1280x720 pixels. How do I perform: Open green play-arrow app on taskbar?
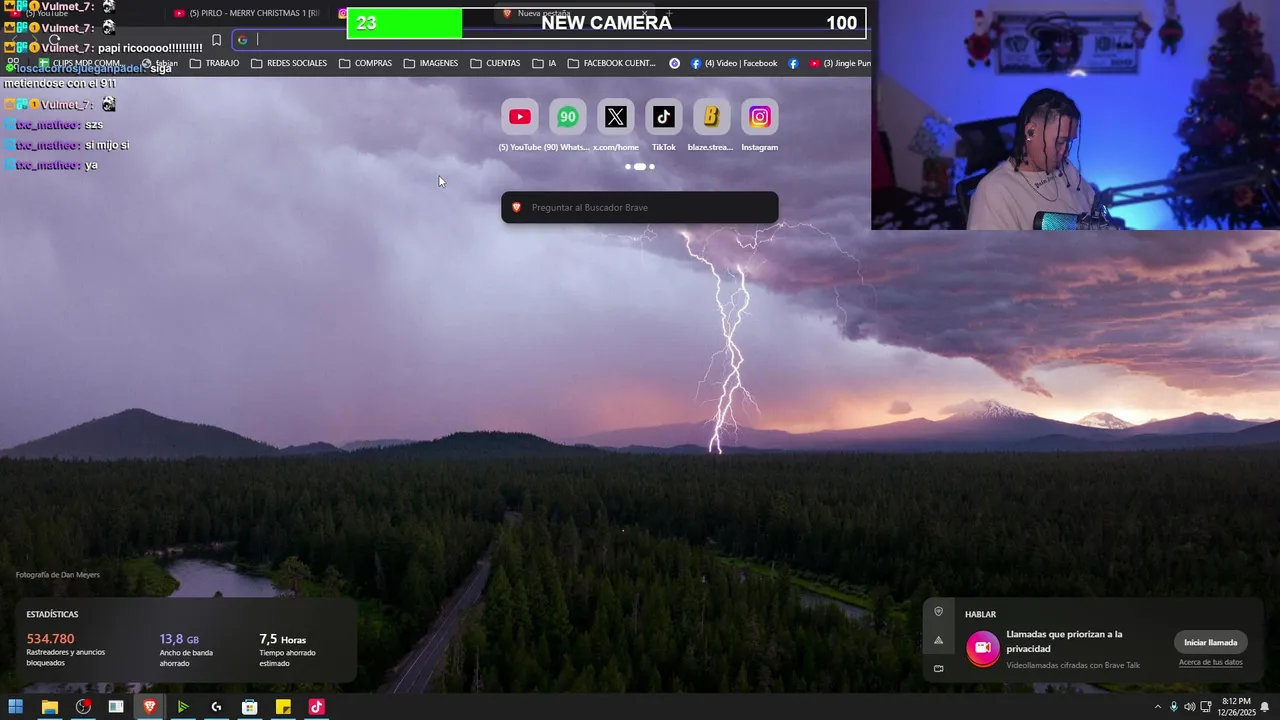click(183, 707)
